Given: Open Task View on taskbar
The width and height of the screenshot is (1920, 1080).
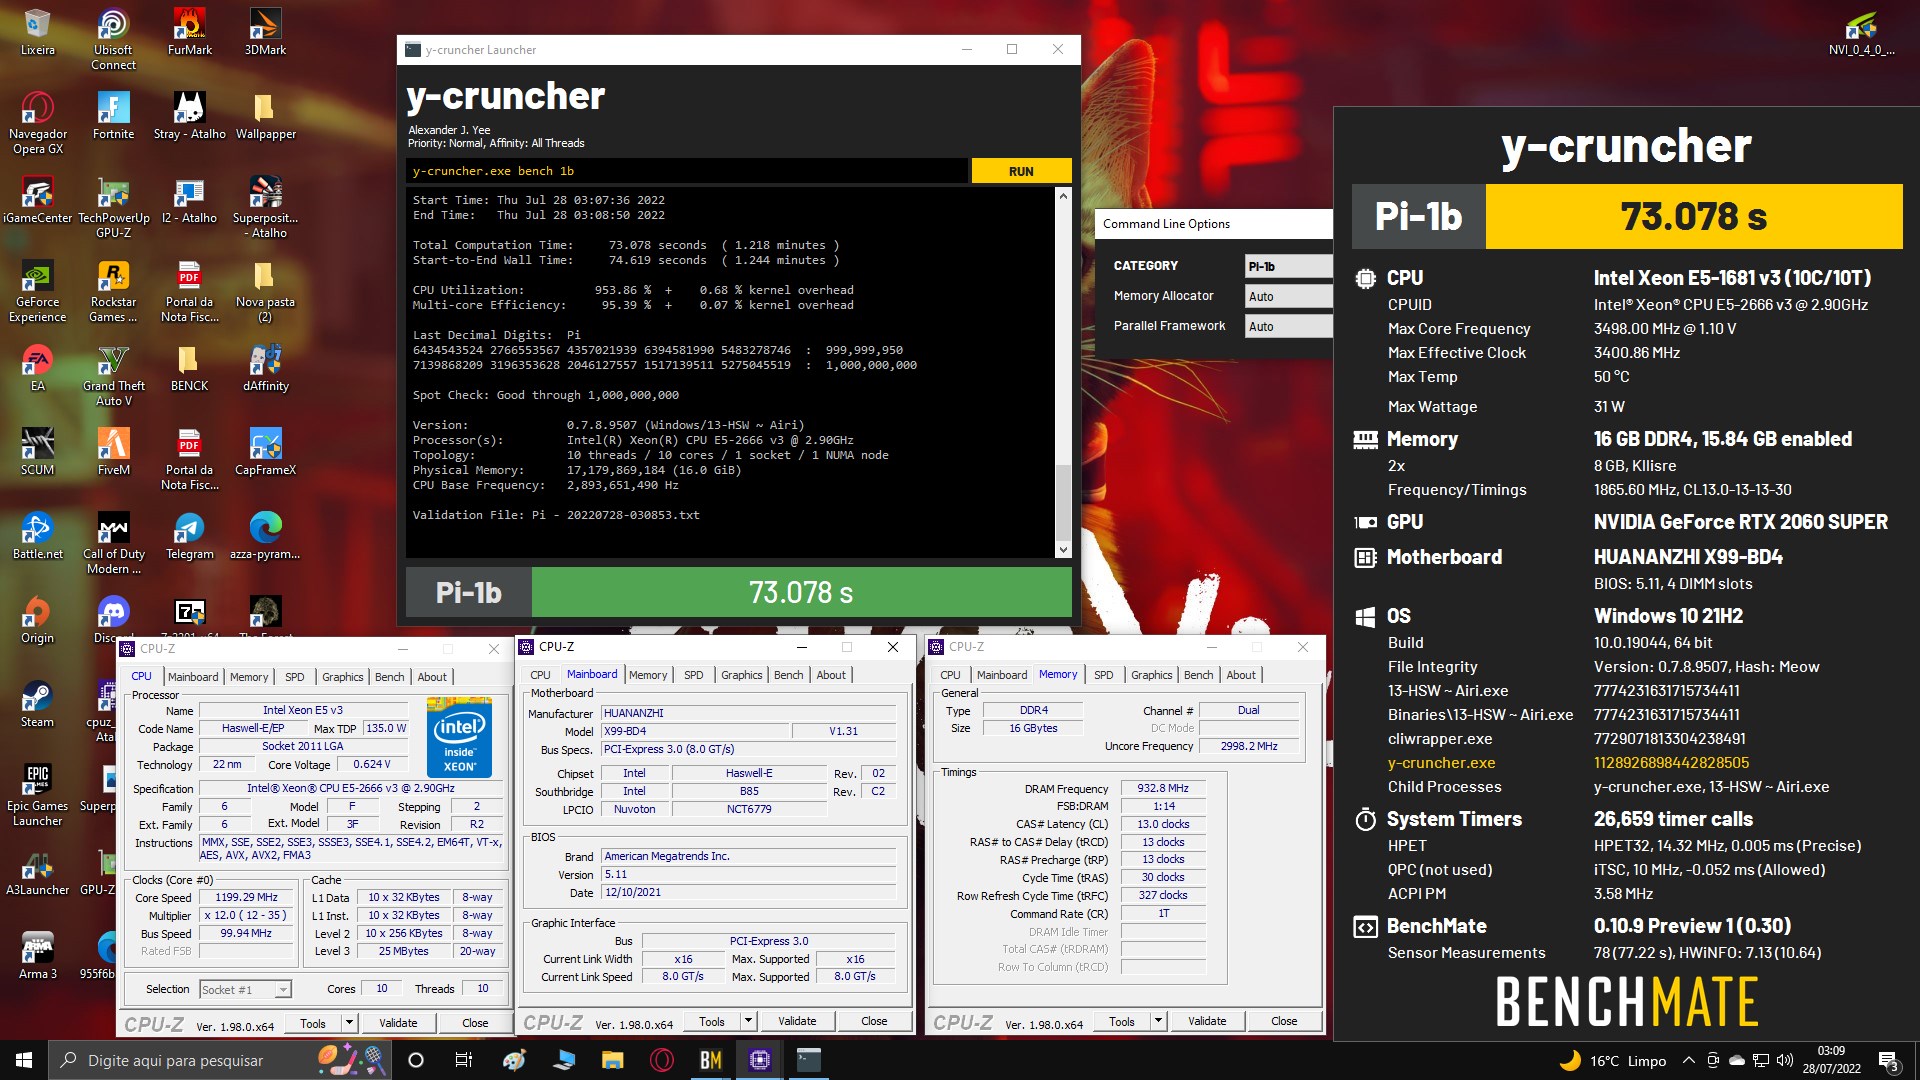Looking at the screenshot, I should click(x=463, y=1060).
